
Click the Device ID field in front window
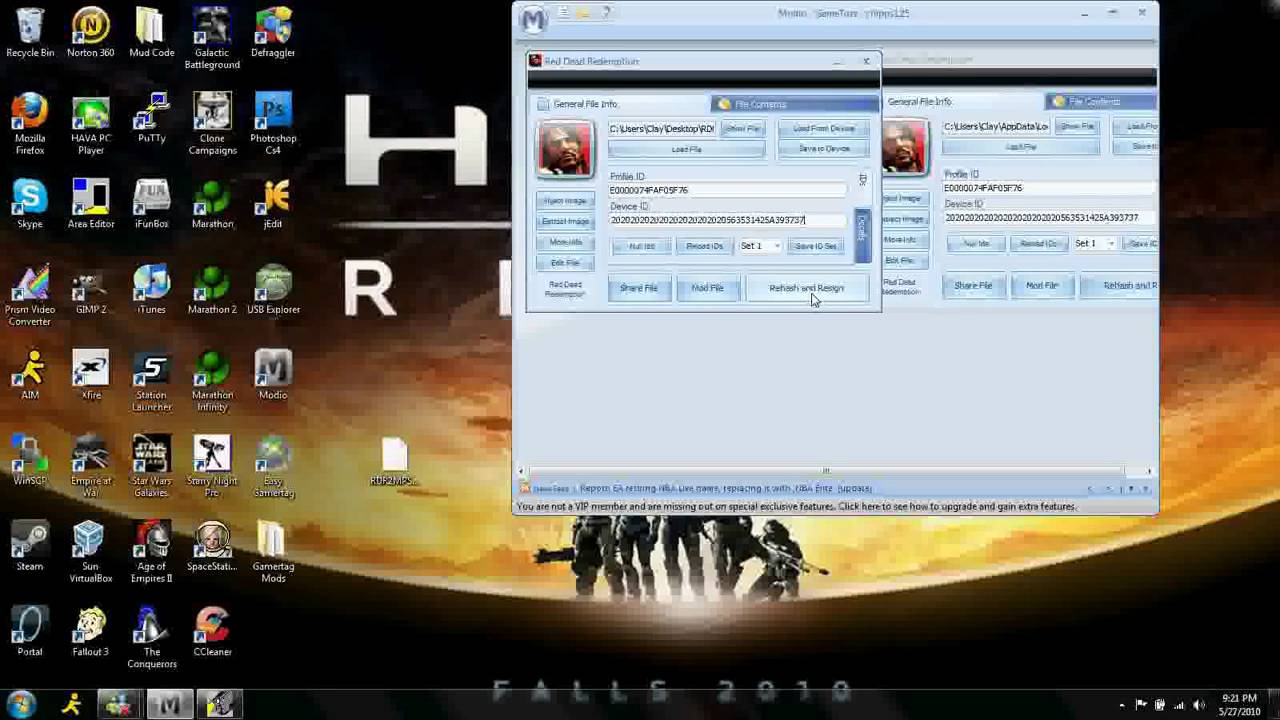click(728, 220)
